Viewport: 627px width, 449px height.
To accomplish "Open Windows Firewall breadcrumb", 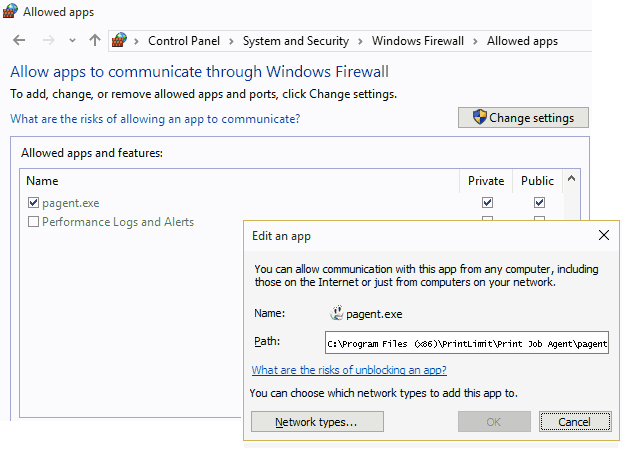I will 417,41.
